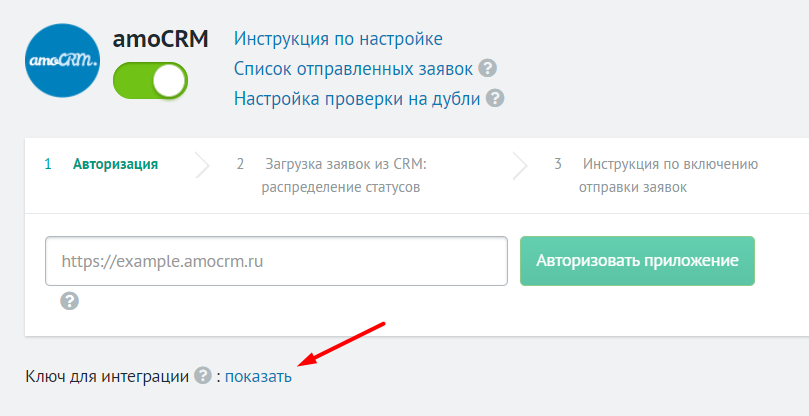Open Список отправленных заявок link
The image size is (809, 416).
pos(353,69)
